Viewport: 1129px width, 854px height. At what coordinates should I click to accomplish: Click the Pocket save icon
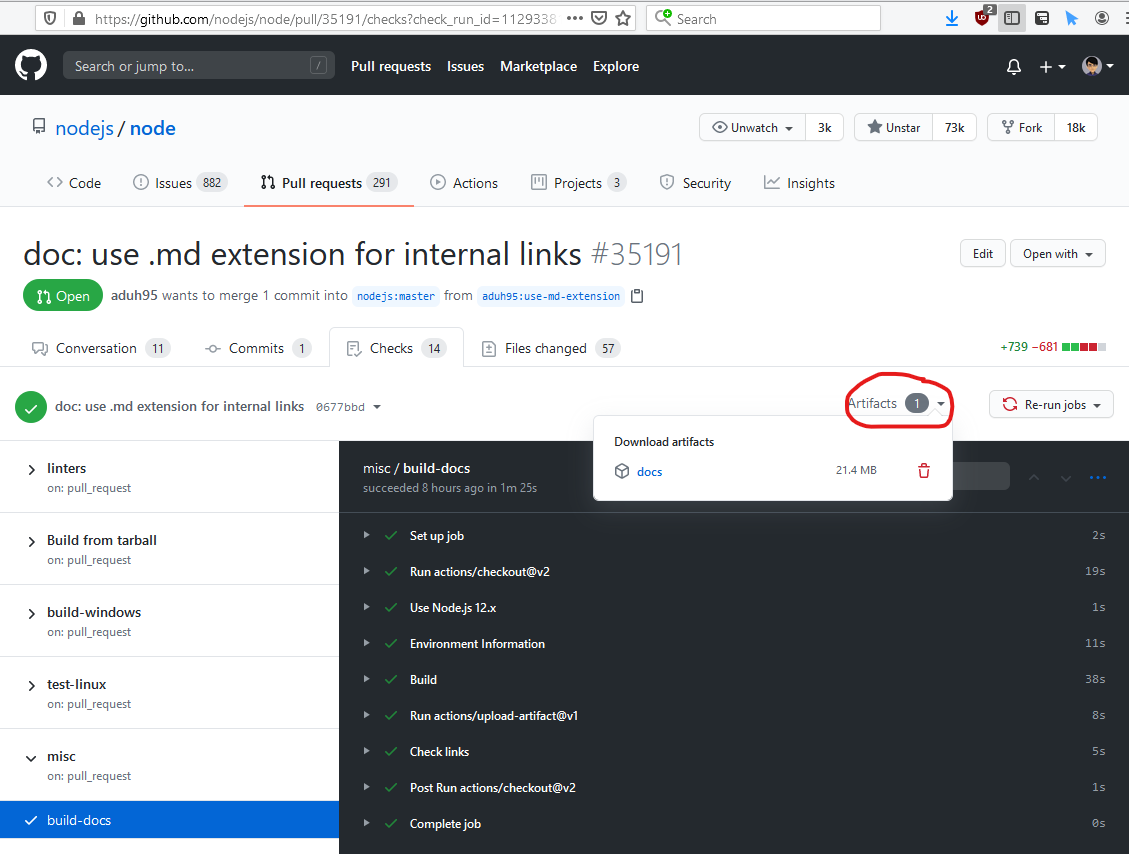click(x=598, y=19)
